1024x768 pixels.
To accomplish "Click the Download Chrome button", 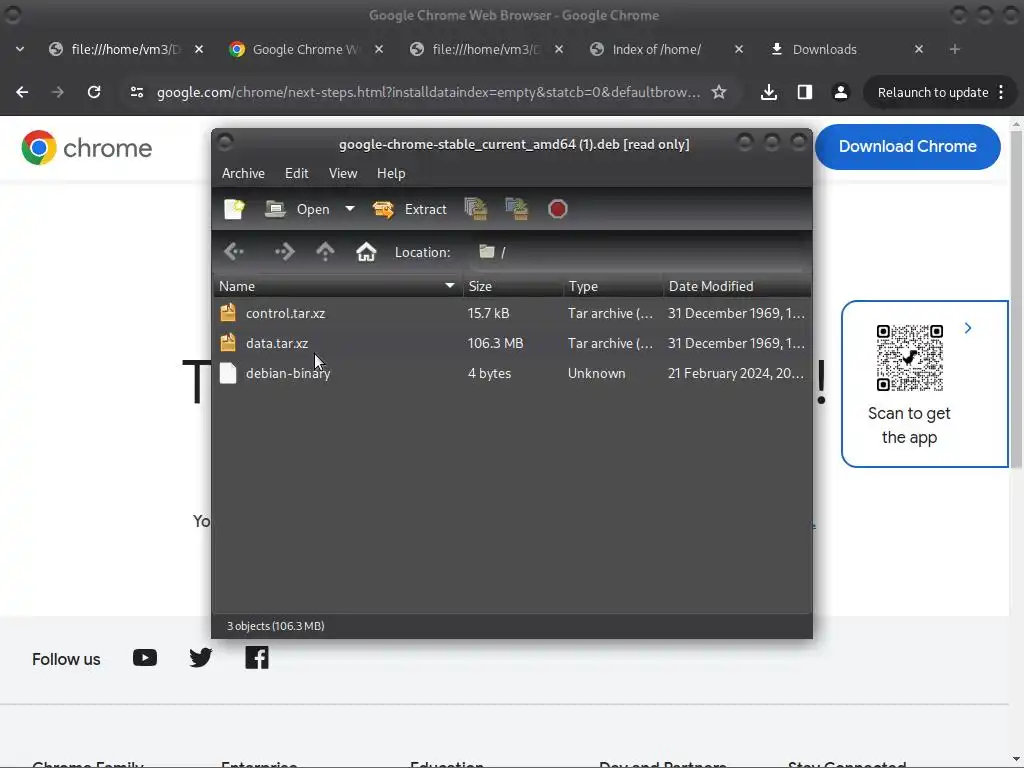I will (x=907, y=146).
